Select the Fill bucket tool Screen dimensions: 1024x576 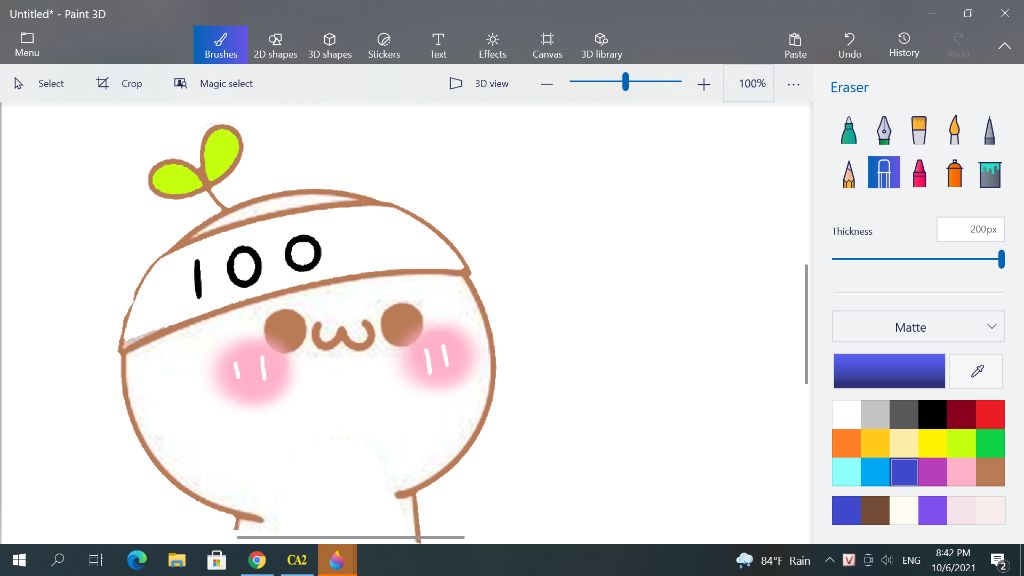[990, 173]
